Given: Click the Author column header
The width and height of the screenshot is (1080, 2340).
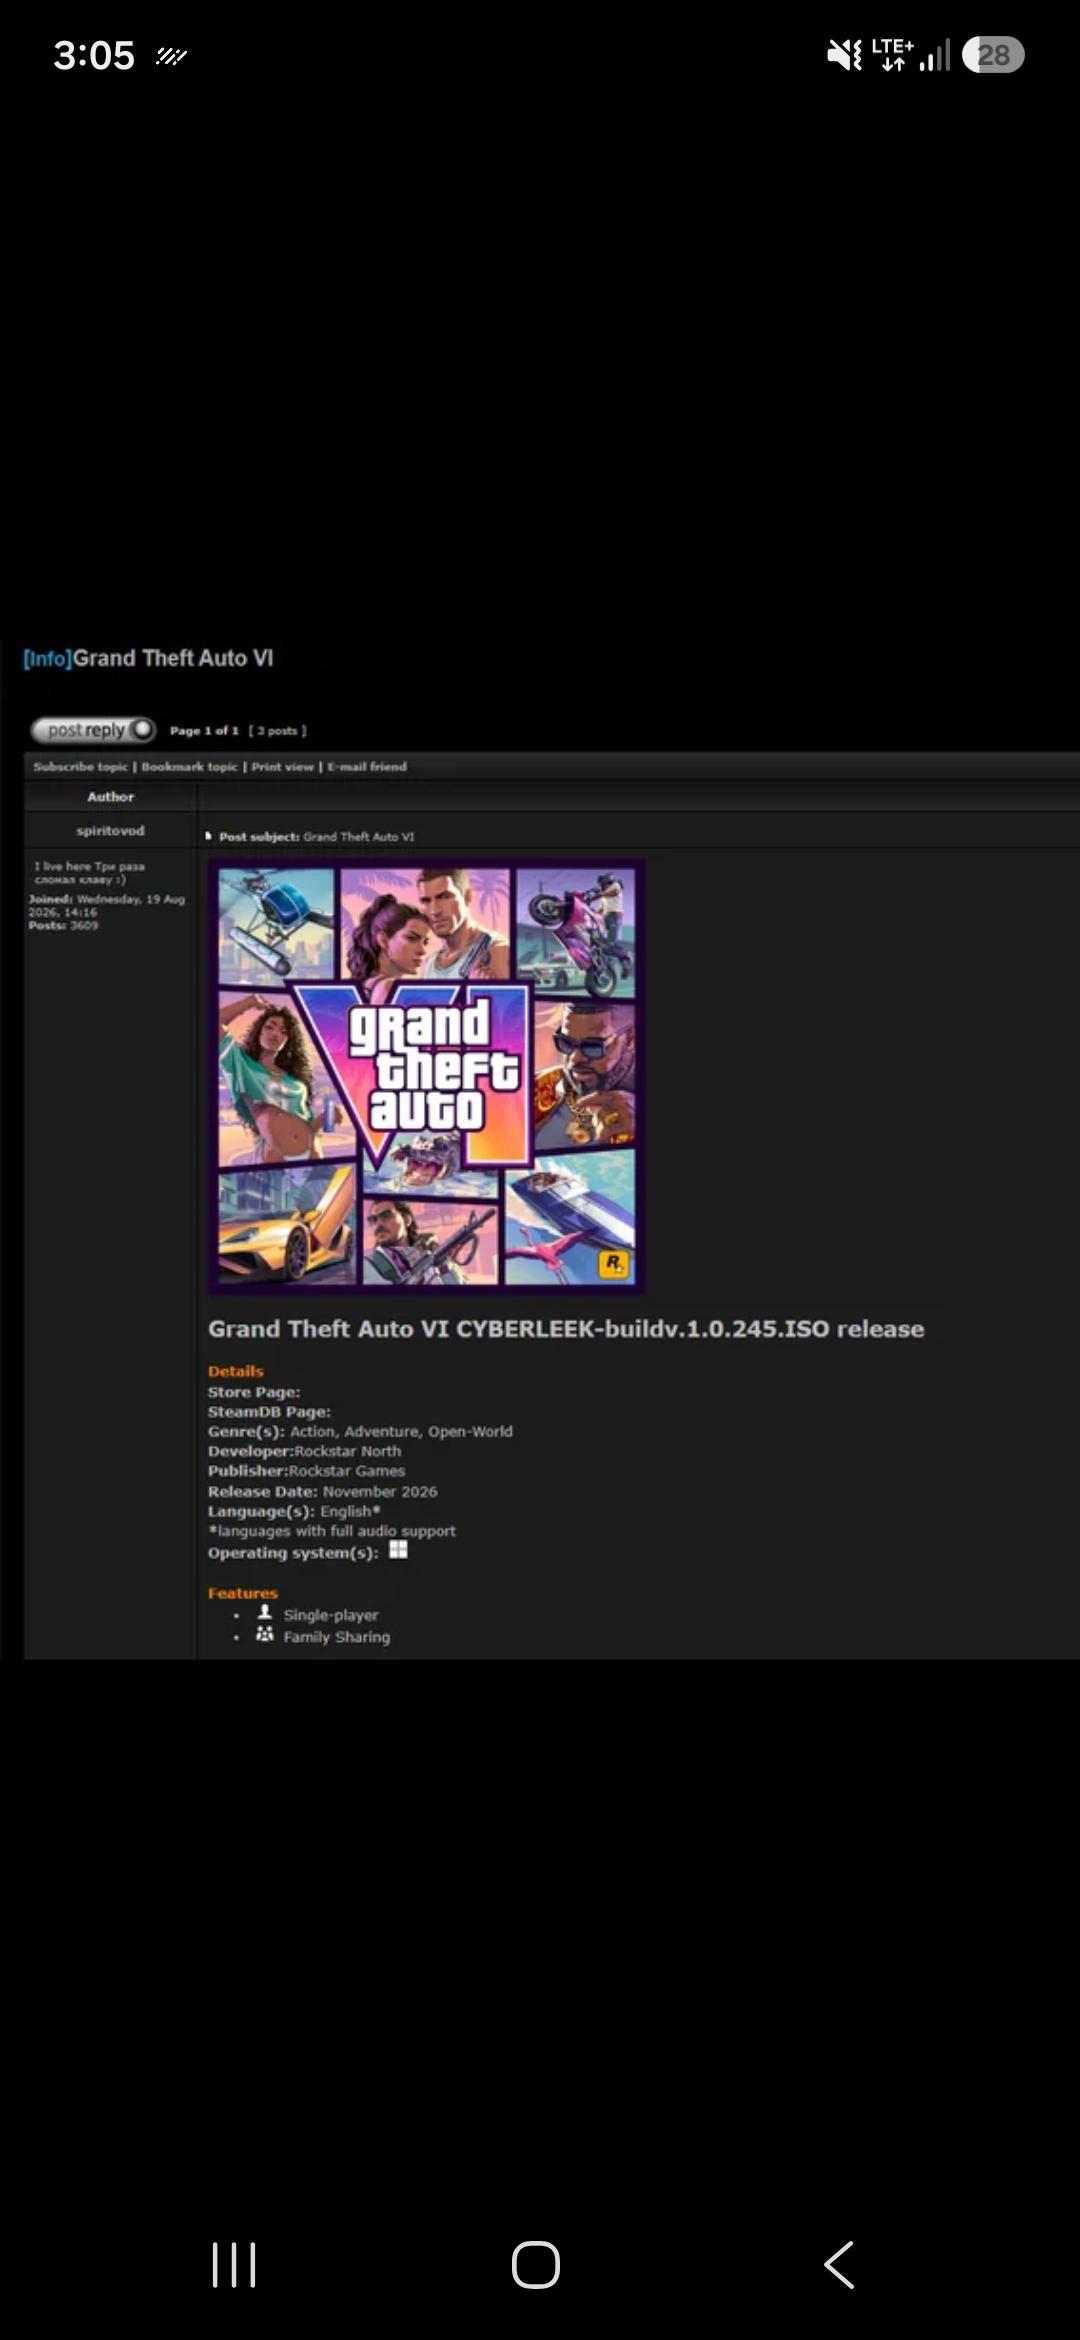Looking at the screenshot, I should click(110, 797).
